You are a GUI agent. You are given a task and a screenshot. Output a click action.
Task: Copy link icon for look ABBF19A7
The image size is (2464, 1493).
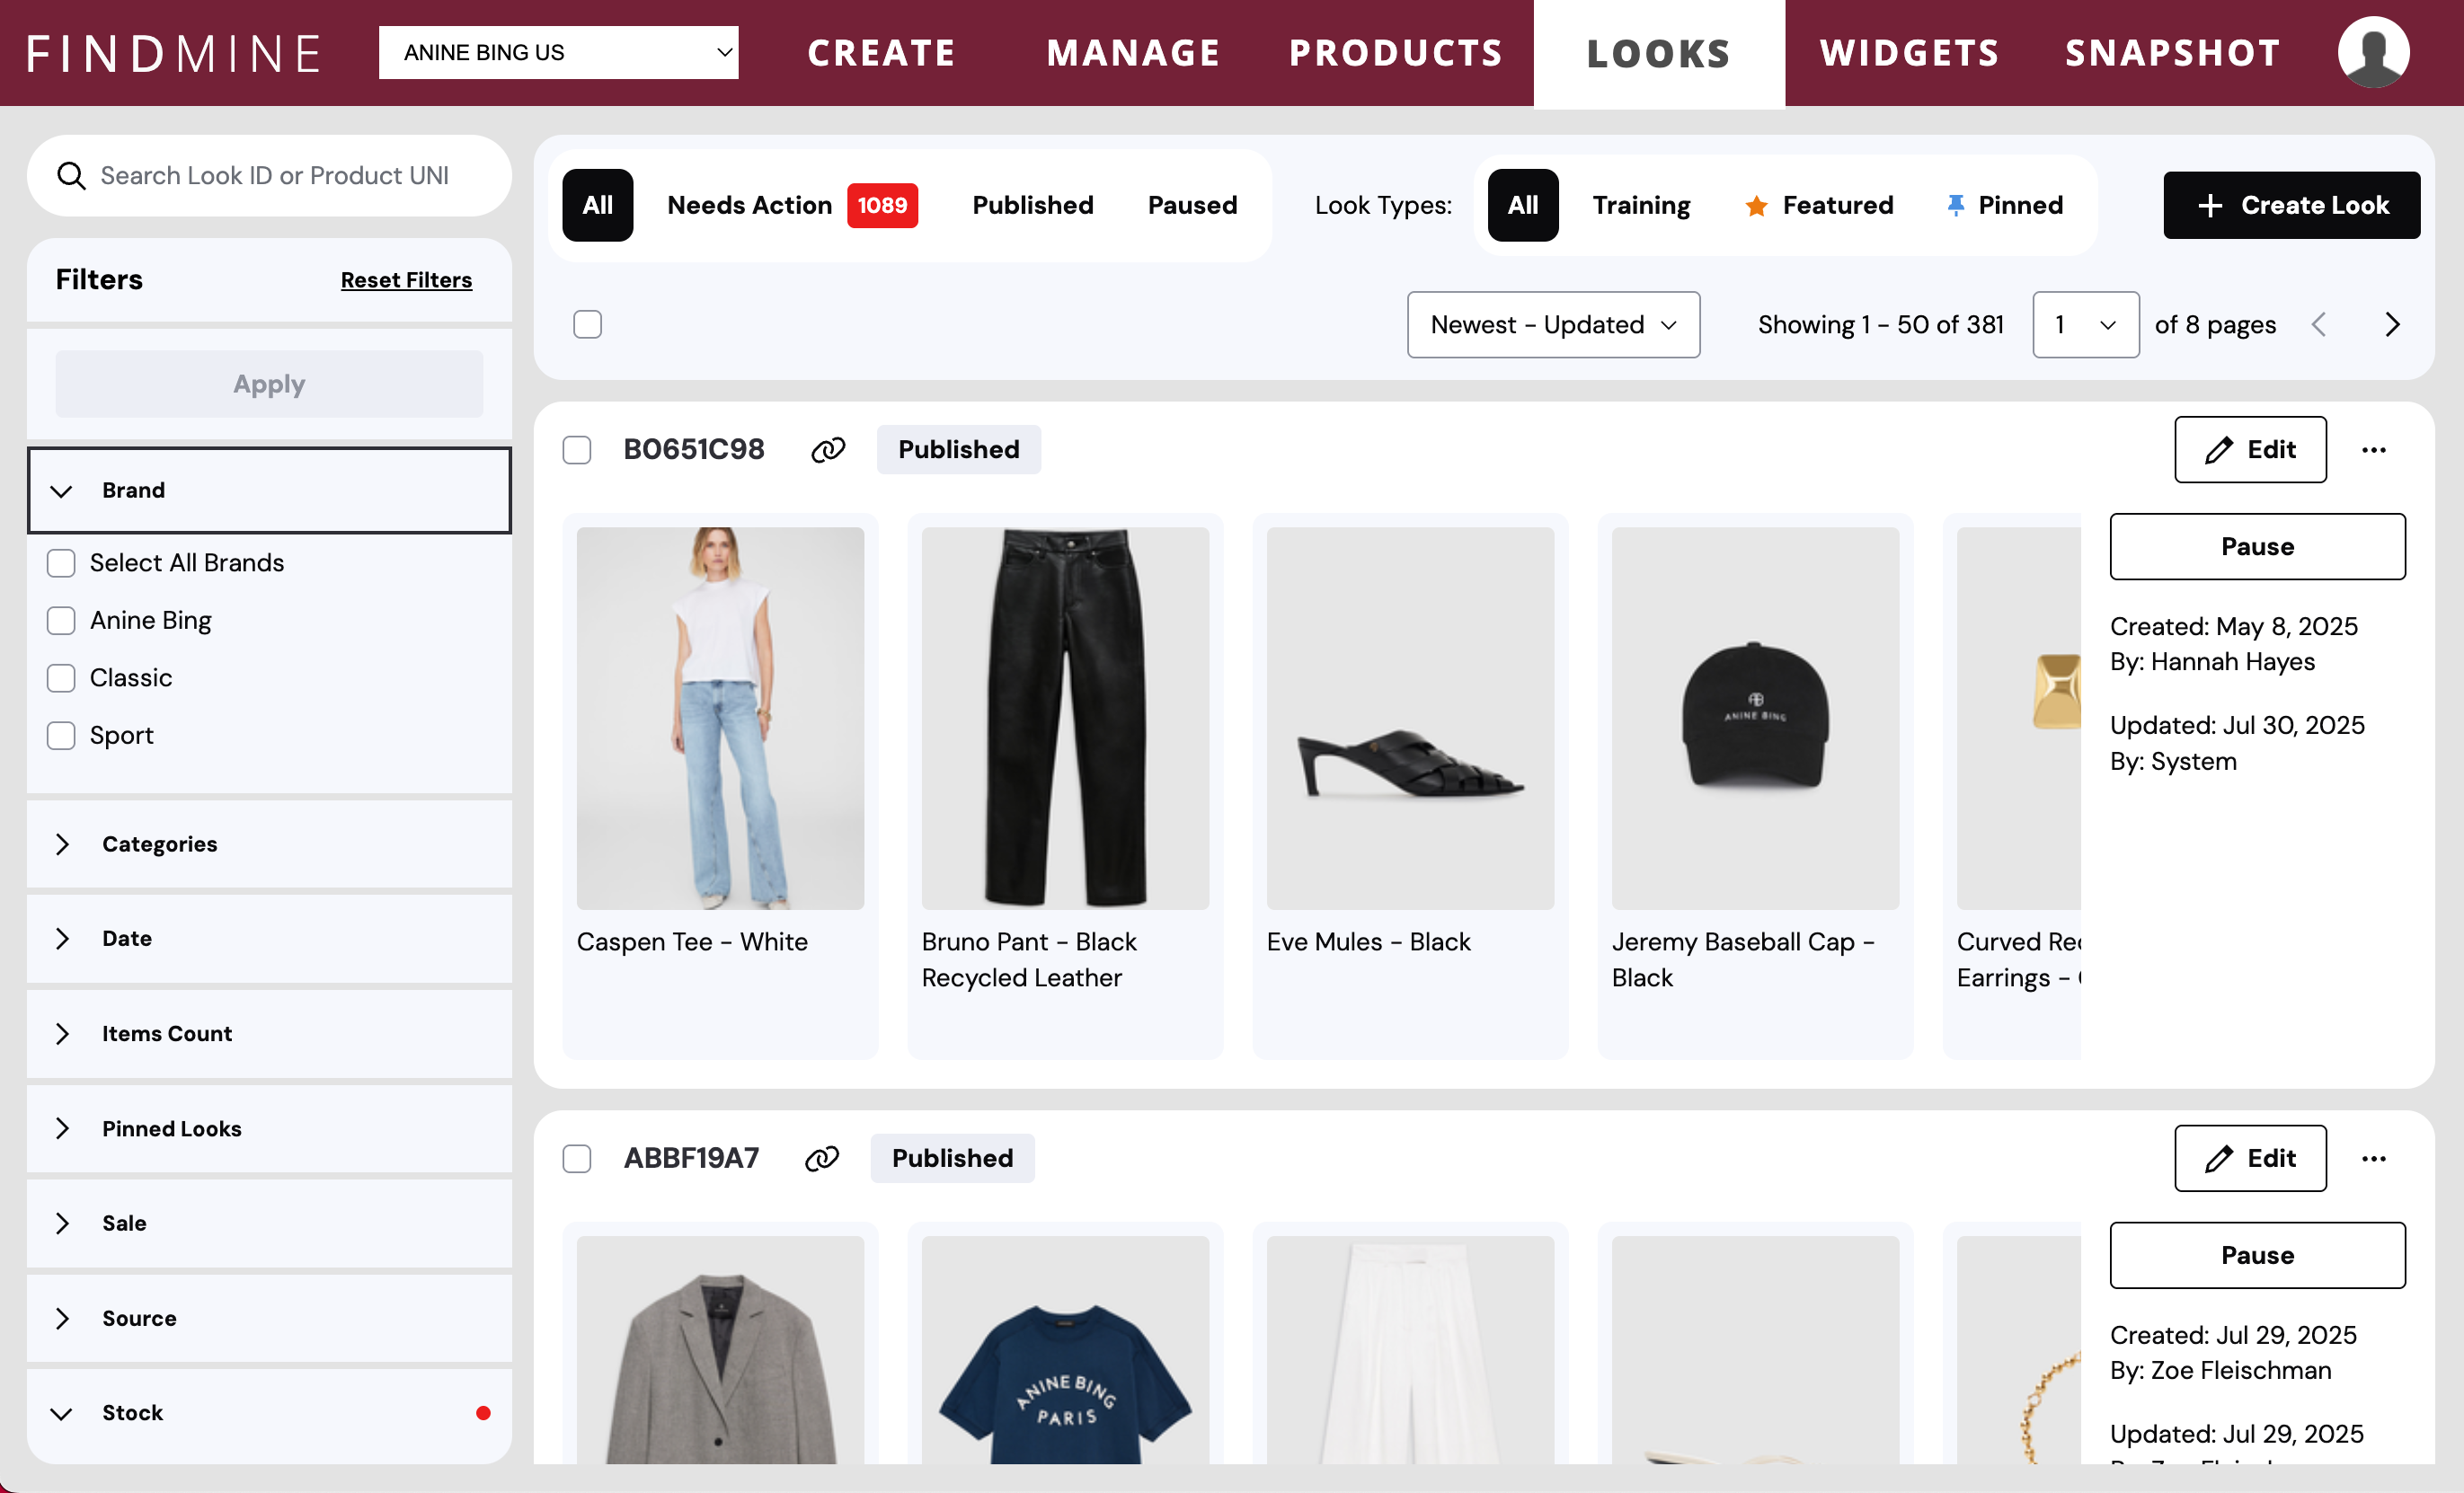[821, 1158]
